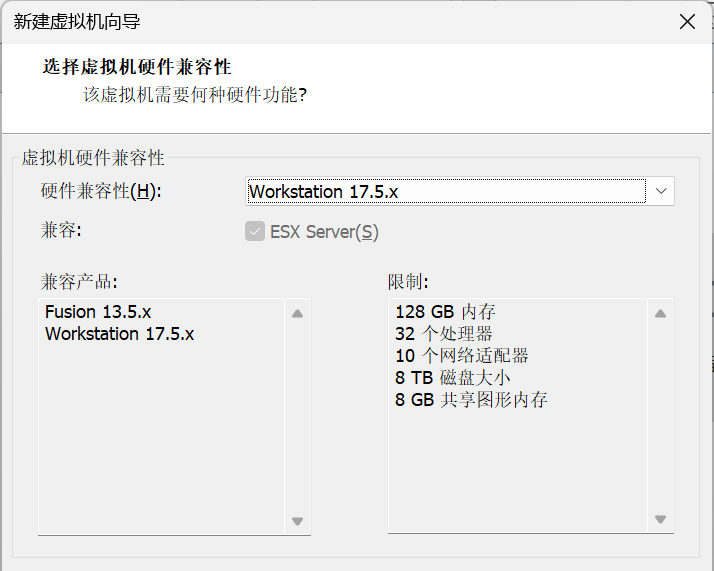Select the 8 TB 磁盘大小 limit entry
The height and width of the screenshot is (571, 714).
tap(453, 377)
